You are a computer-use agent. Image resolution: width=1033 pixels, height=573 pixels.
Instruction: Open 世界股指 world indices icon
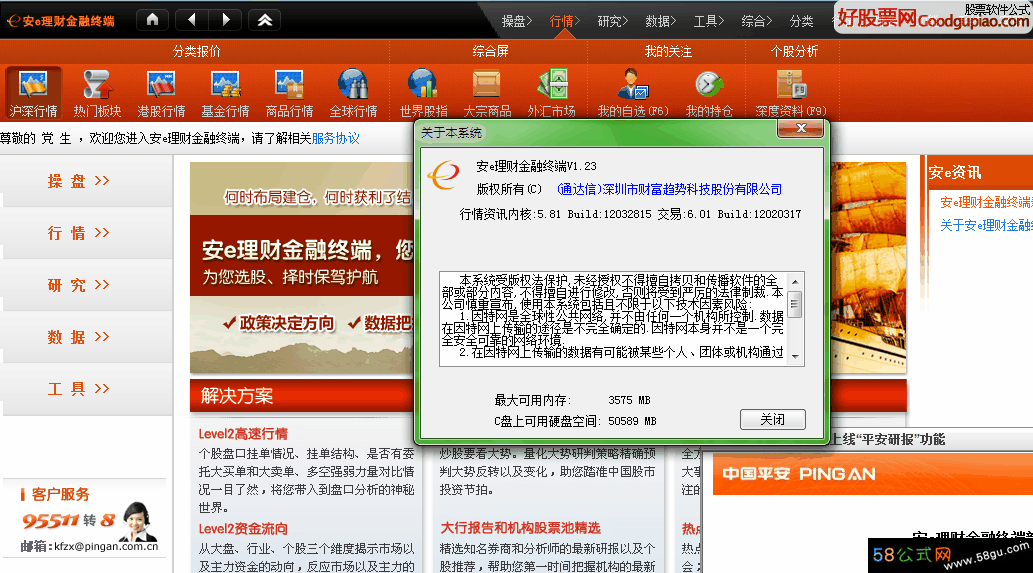pyautogui.click(x=423, y=93)
